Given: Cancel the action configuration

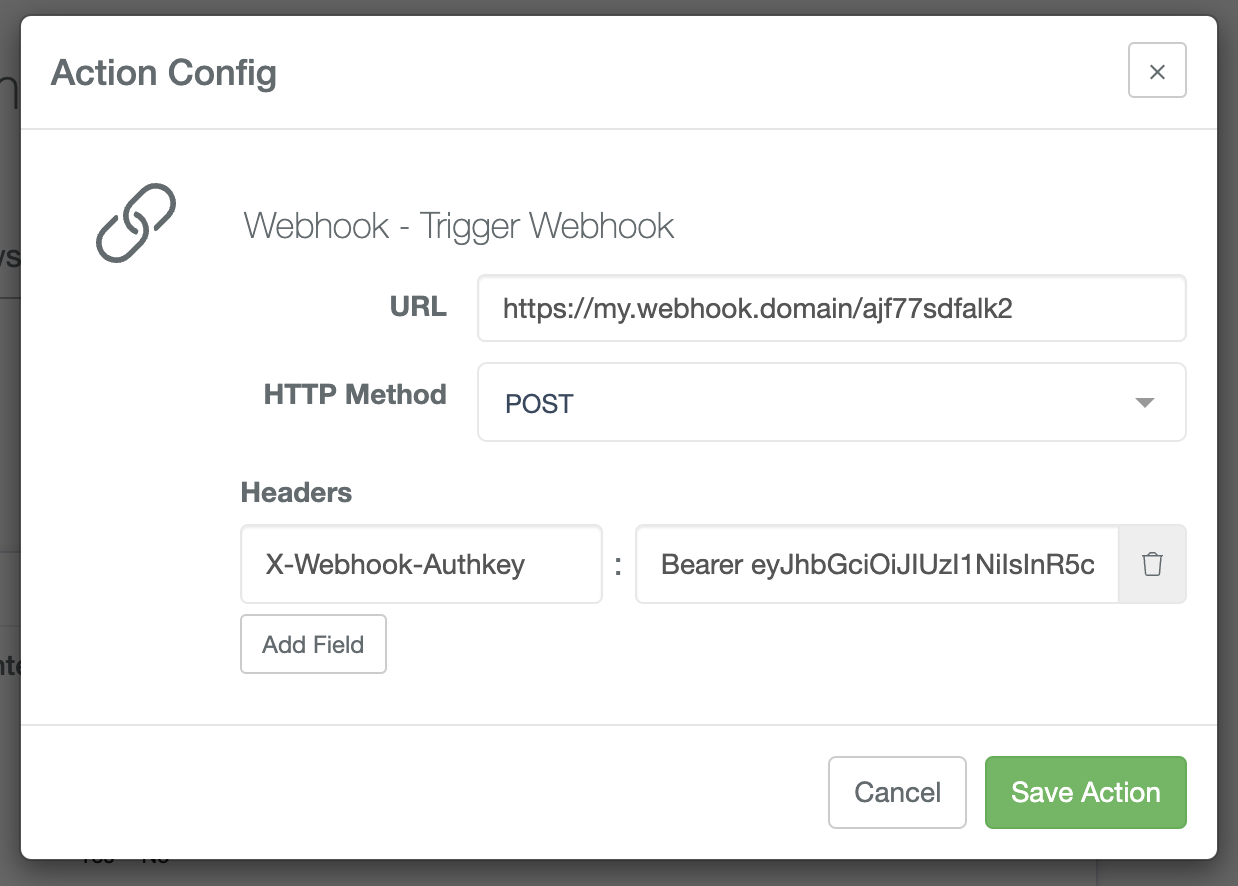Looking at the screenshot, I should point(897,792).
